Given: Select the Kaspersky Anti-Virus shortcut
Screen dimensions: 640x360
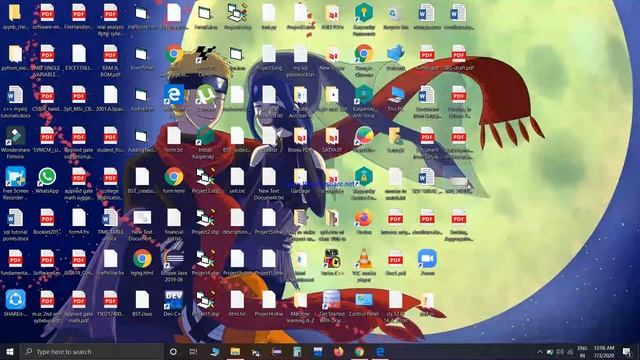Looking at the screenshot, I should pyautogui.click(x=364, y=101).
